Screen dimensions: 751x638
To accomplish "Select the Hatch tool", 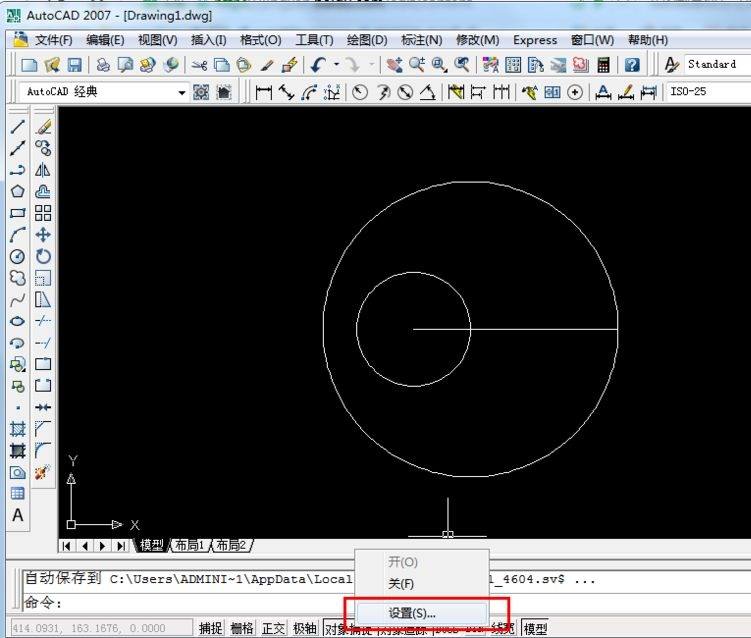I will point(18,429).
